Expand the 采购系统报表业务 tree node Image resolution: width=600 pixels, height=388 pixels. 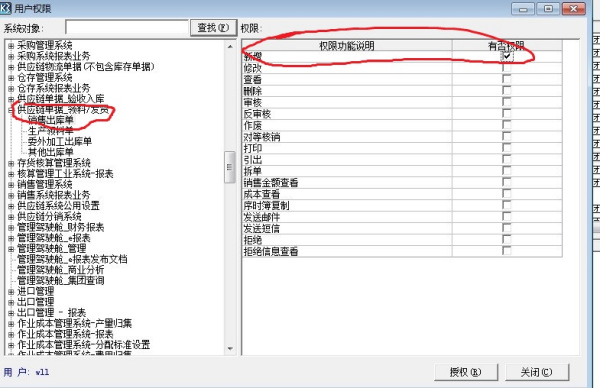tap(11, 56)
